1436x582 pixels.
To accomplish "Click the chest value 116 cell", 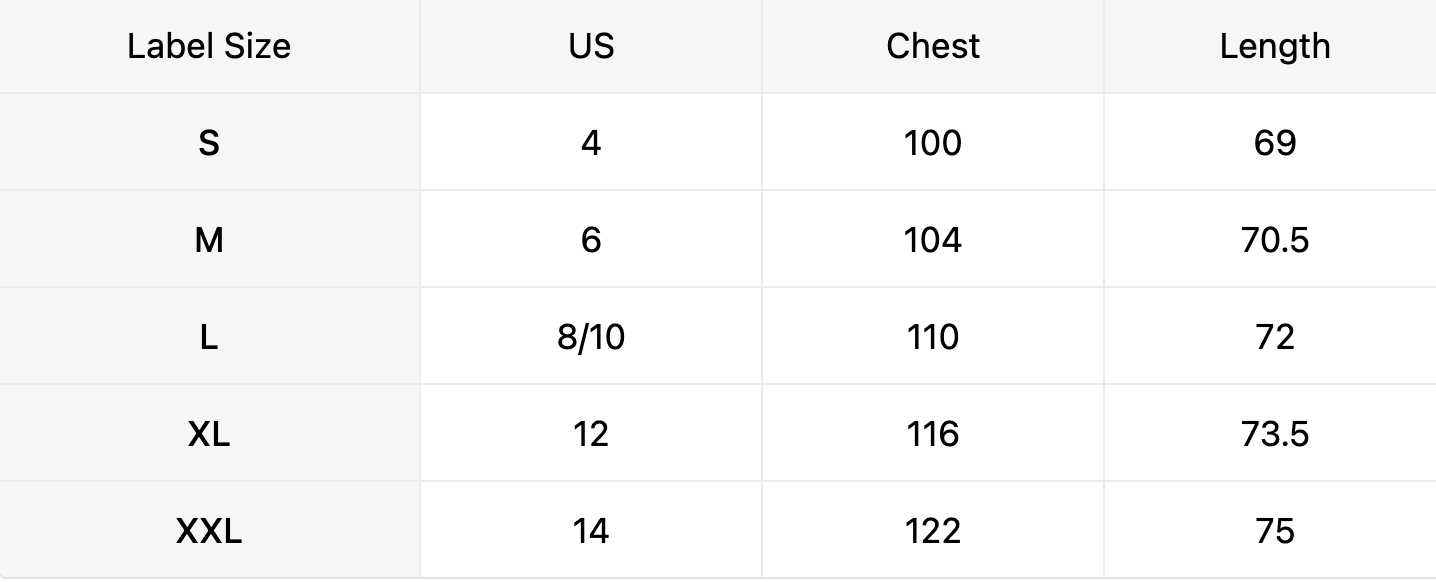I will click(933, 434).
